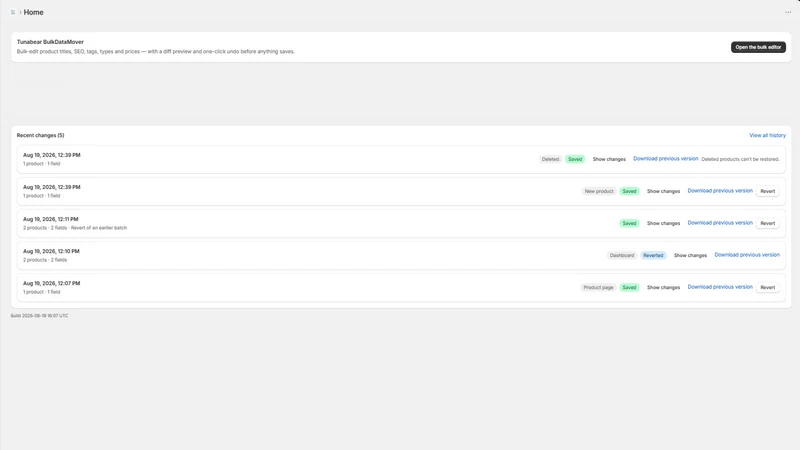The height and width of the screenshot is (450, 800).
Task: Click the Saved badge in the Product page row
Action: 629,288
